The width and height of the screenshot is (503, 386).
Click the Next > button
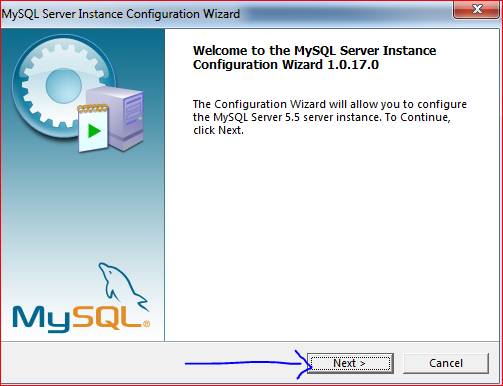pos(350,363)
